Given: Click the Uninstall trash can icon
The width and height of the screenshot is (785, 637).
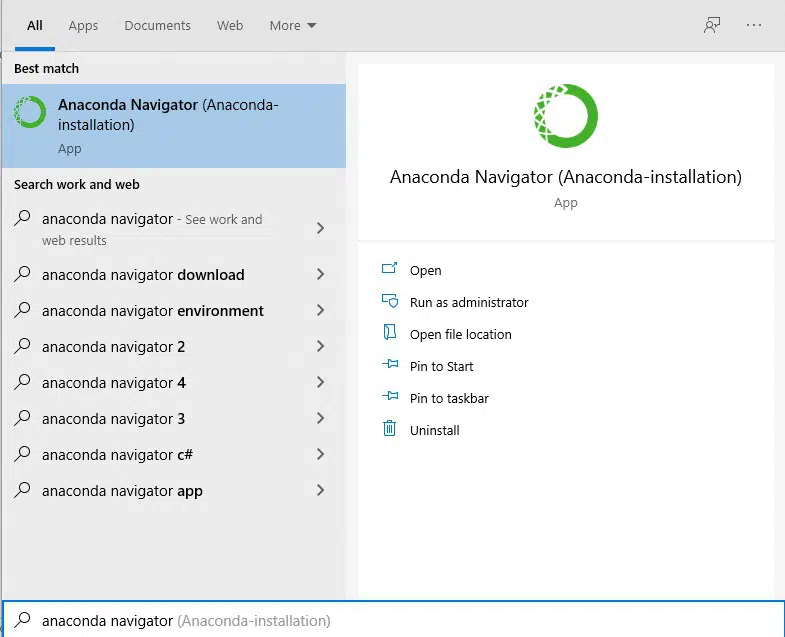Looking at the screenshot, I should tap(389, 429).
